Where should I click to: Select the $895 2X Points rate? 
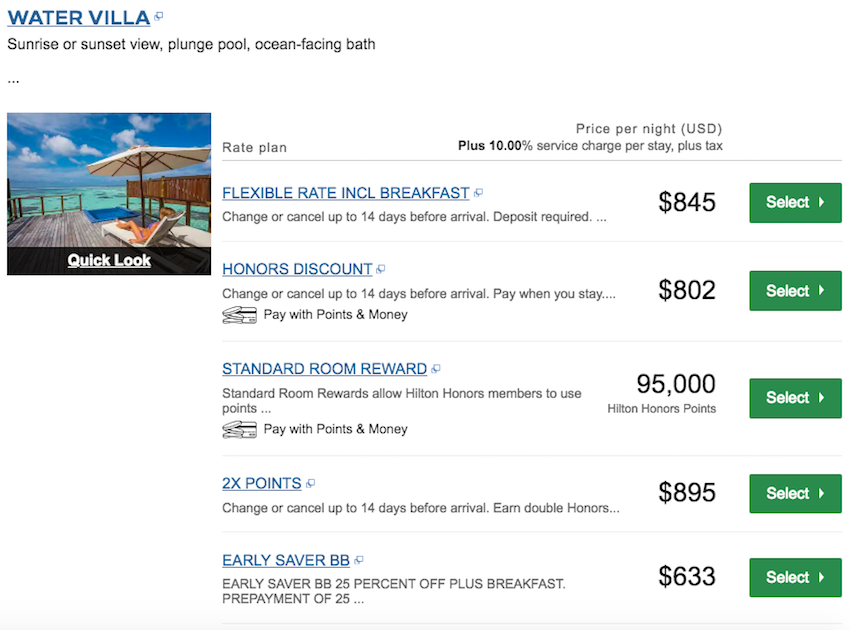(795, 493)
